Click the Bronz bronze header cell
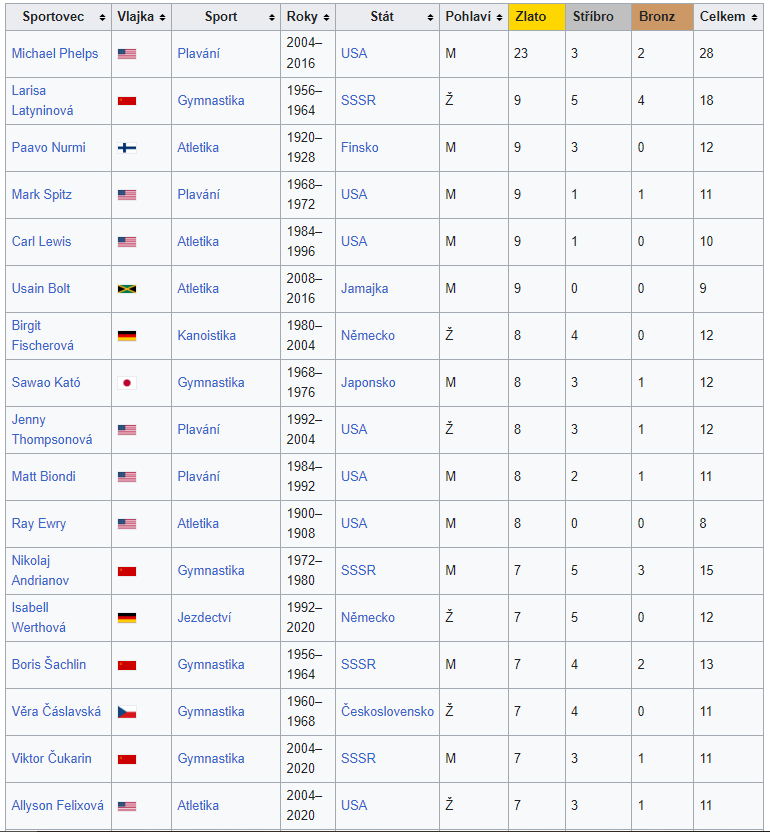This screenshot has width=770, height=832. coord(662,17)
